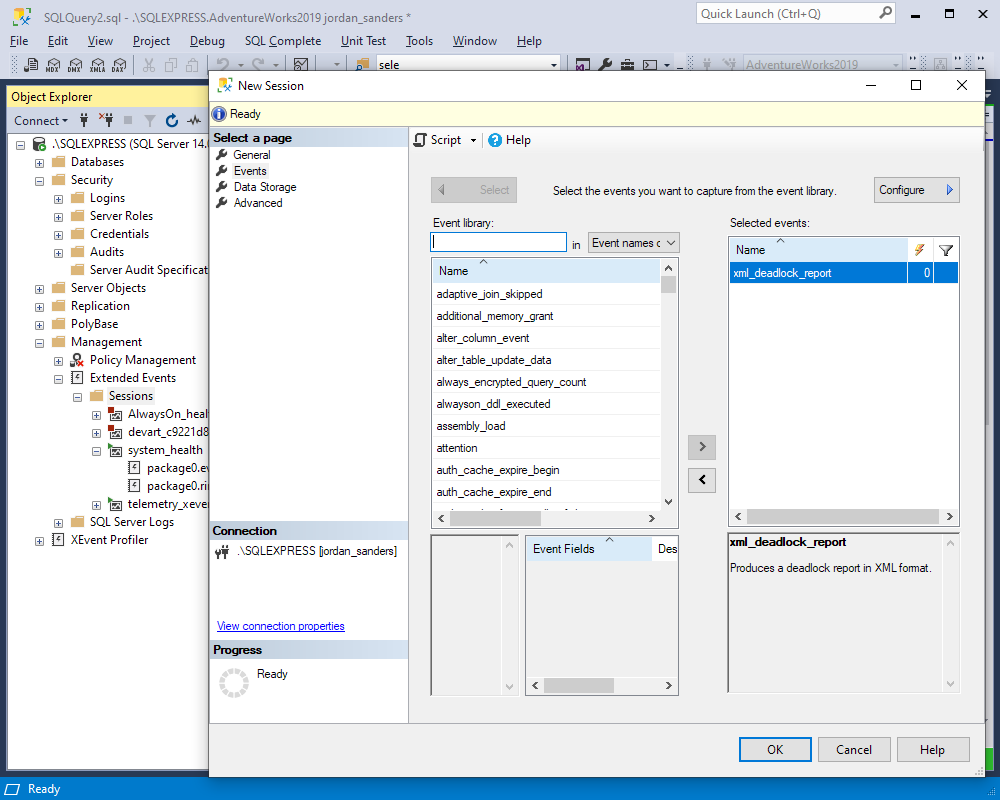Click the Help button at dialog bottom

tap(932, 750)
